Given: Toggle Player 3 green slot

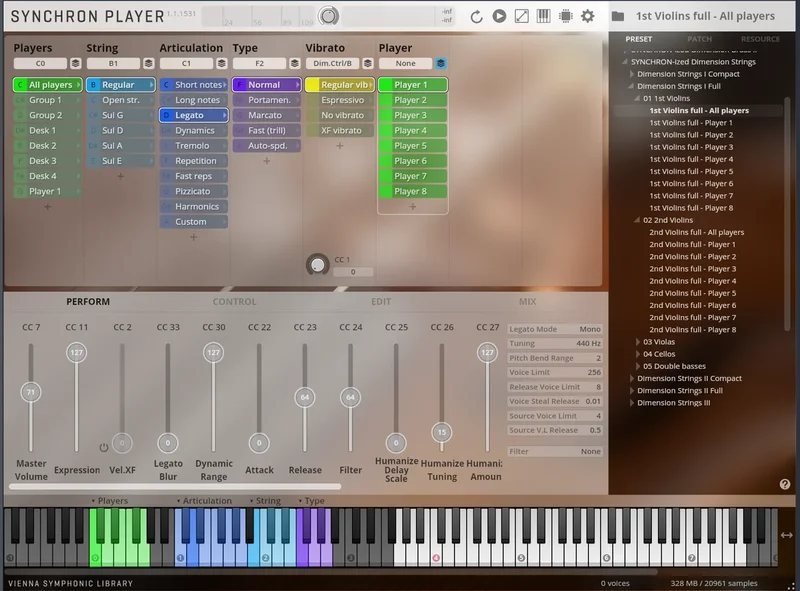Looking at the screenshot, I should click(413, 115).
